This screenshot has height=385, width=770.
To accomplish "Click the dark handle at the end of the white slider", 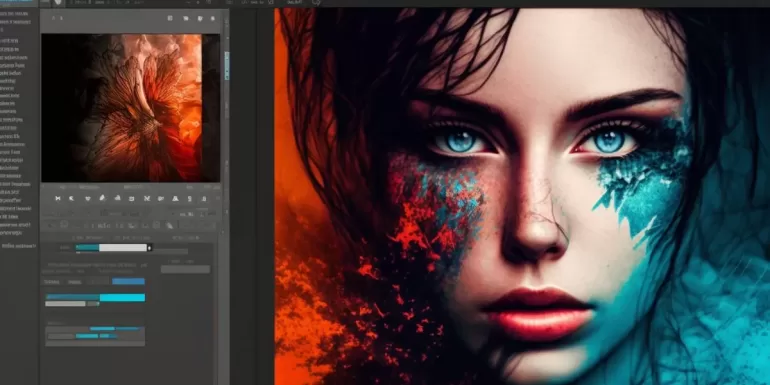I will point(150,248).
